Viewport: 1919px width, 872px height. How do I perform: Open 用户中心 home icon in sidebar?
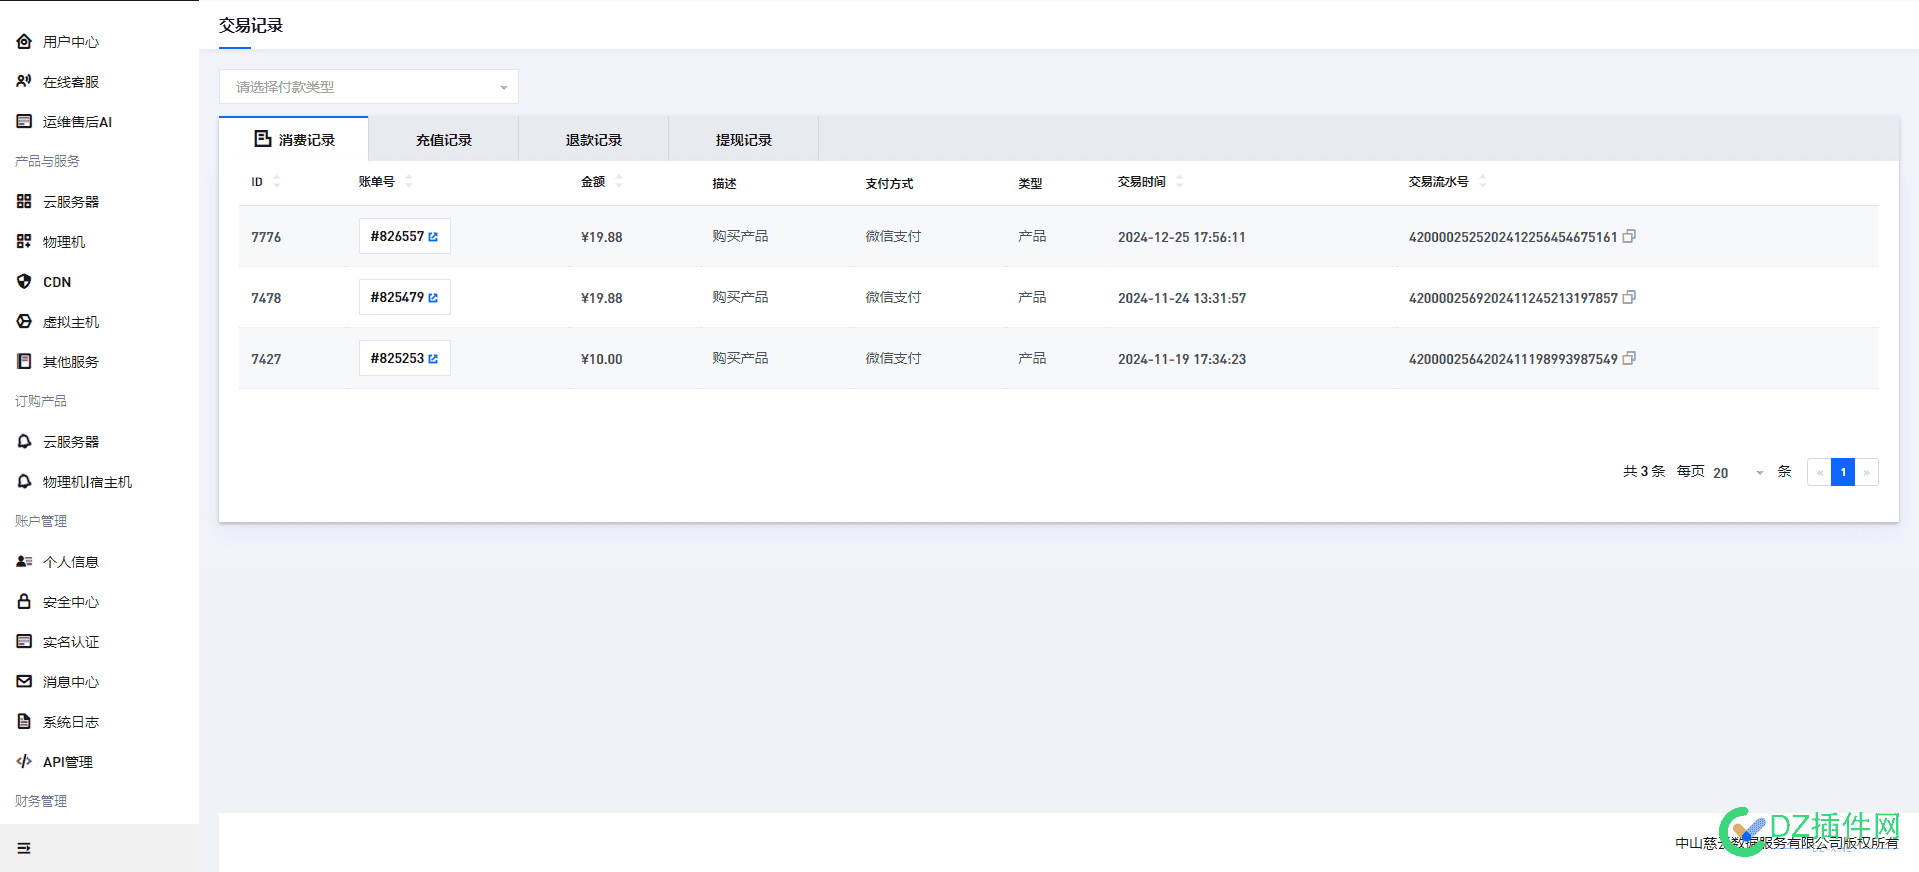[x=24, y=41]
